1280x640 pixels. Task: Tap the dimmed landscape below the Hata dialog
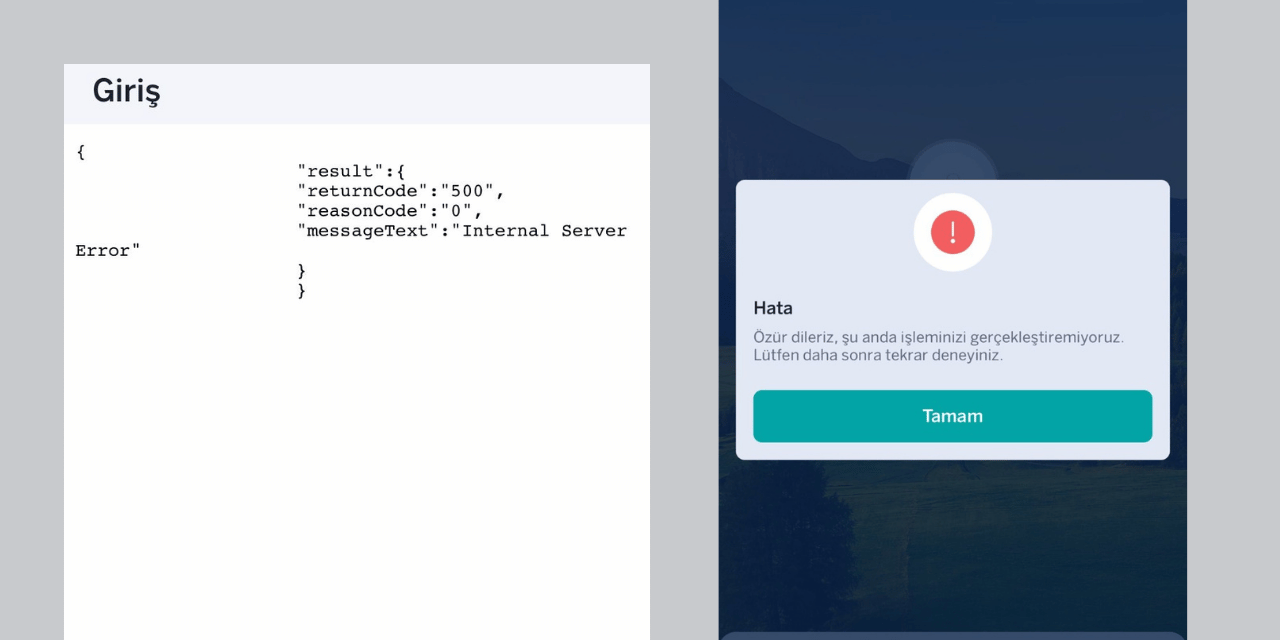click(952, 540)
